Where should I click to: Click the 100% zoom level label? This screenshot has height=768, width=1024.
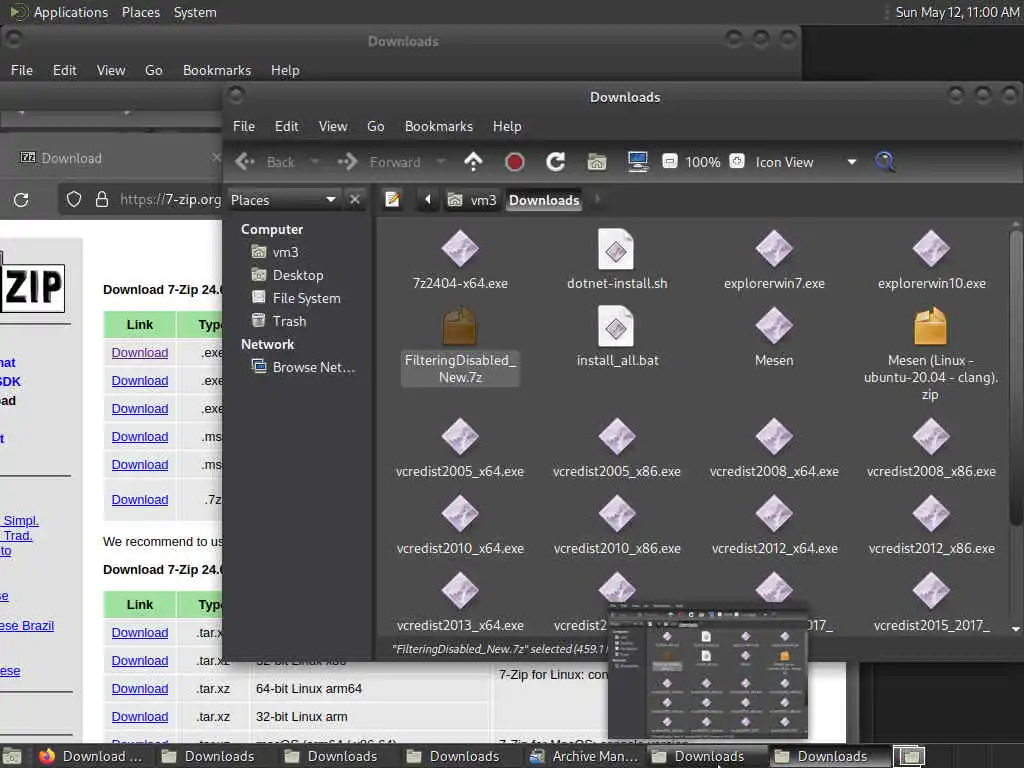tap(703, 162)
